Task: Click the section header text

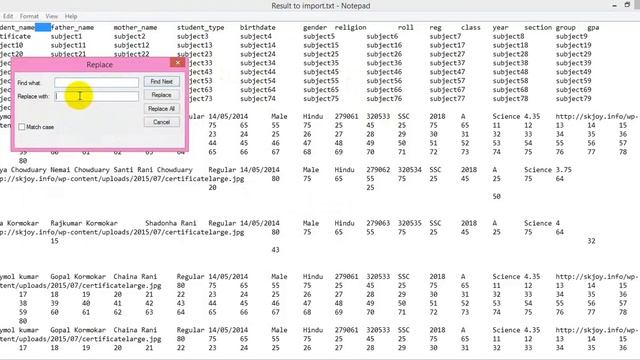Action: 538,27
